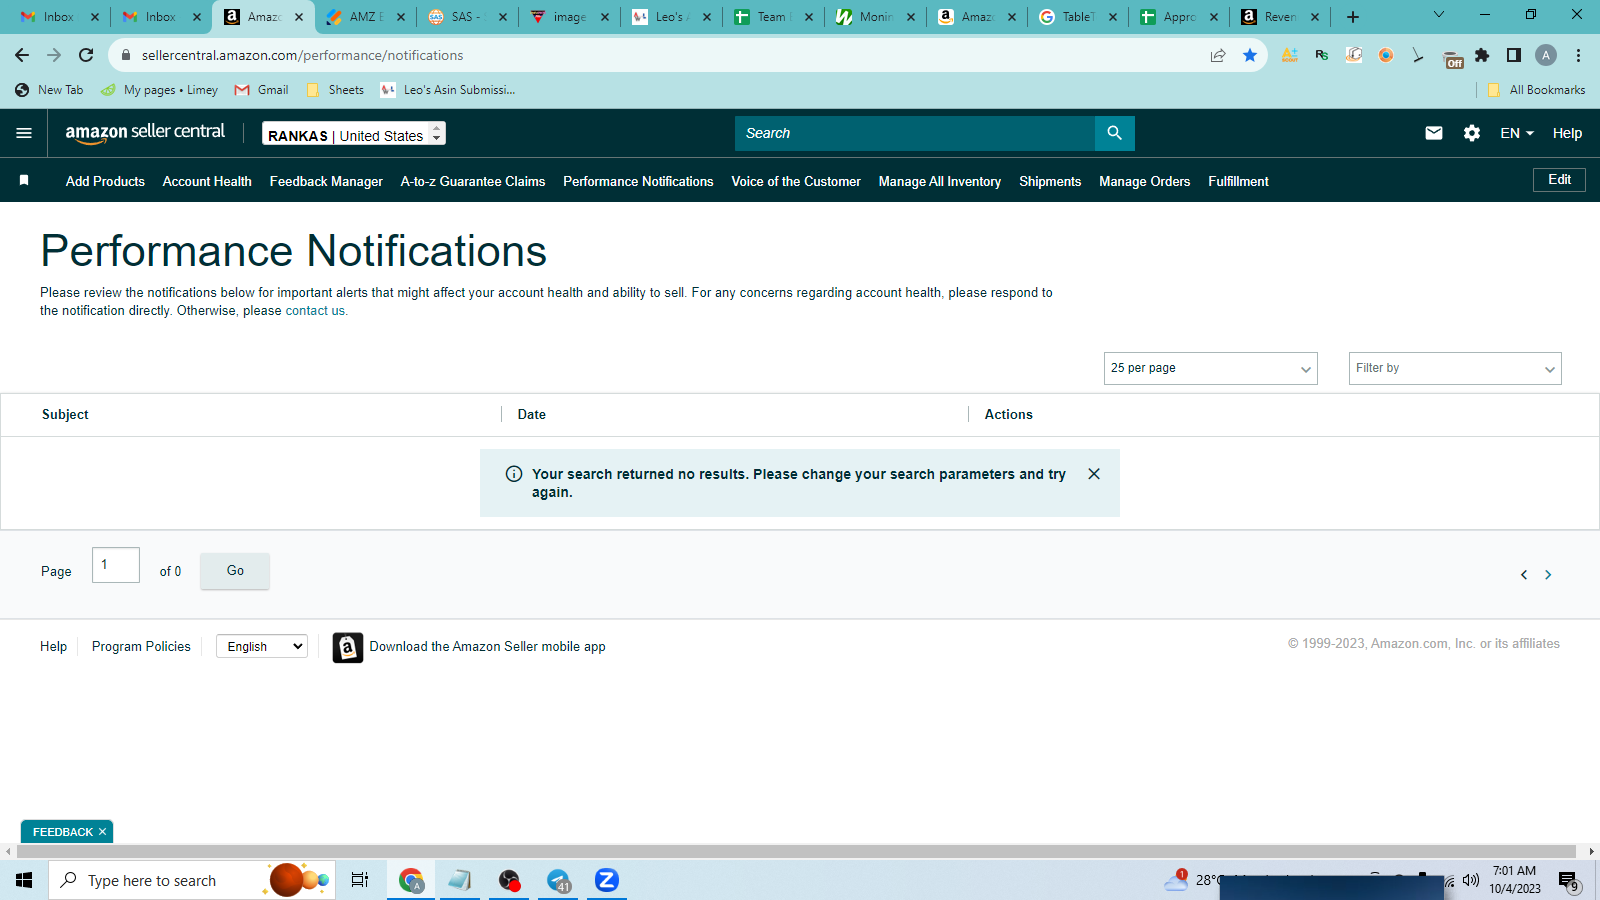The width and height of the screenshot is (1600, 900).
Task: Click the horizontal scrollbar at the page bottom
Action: click(796, 852)
